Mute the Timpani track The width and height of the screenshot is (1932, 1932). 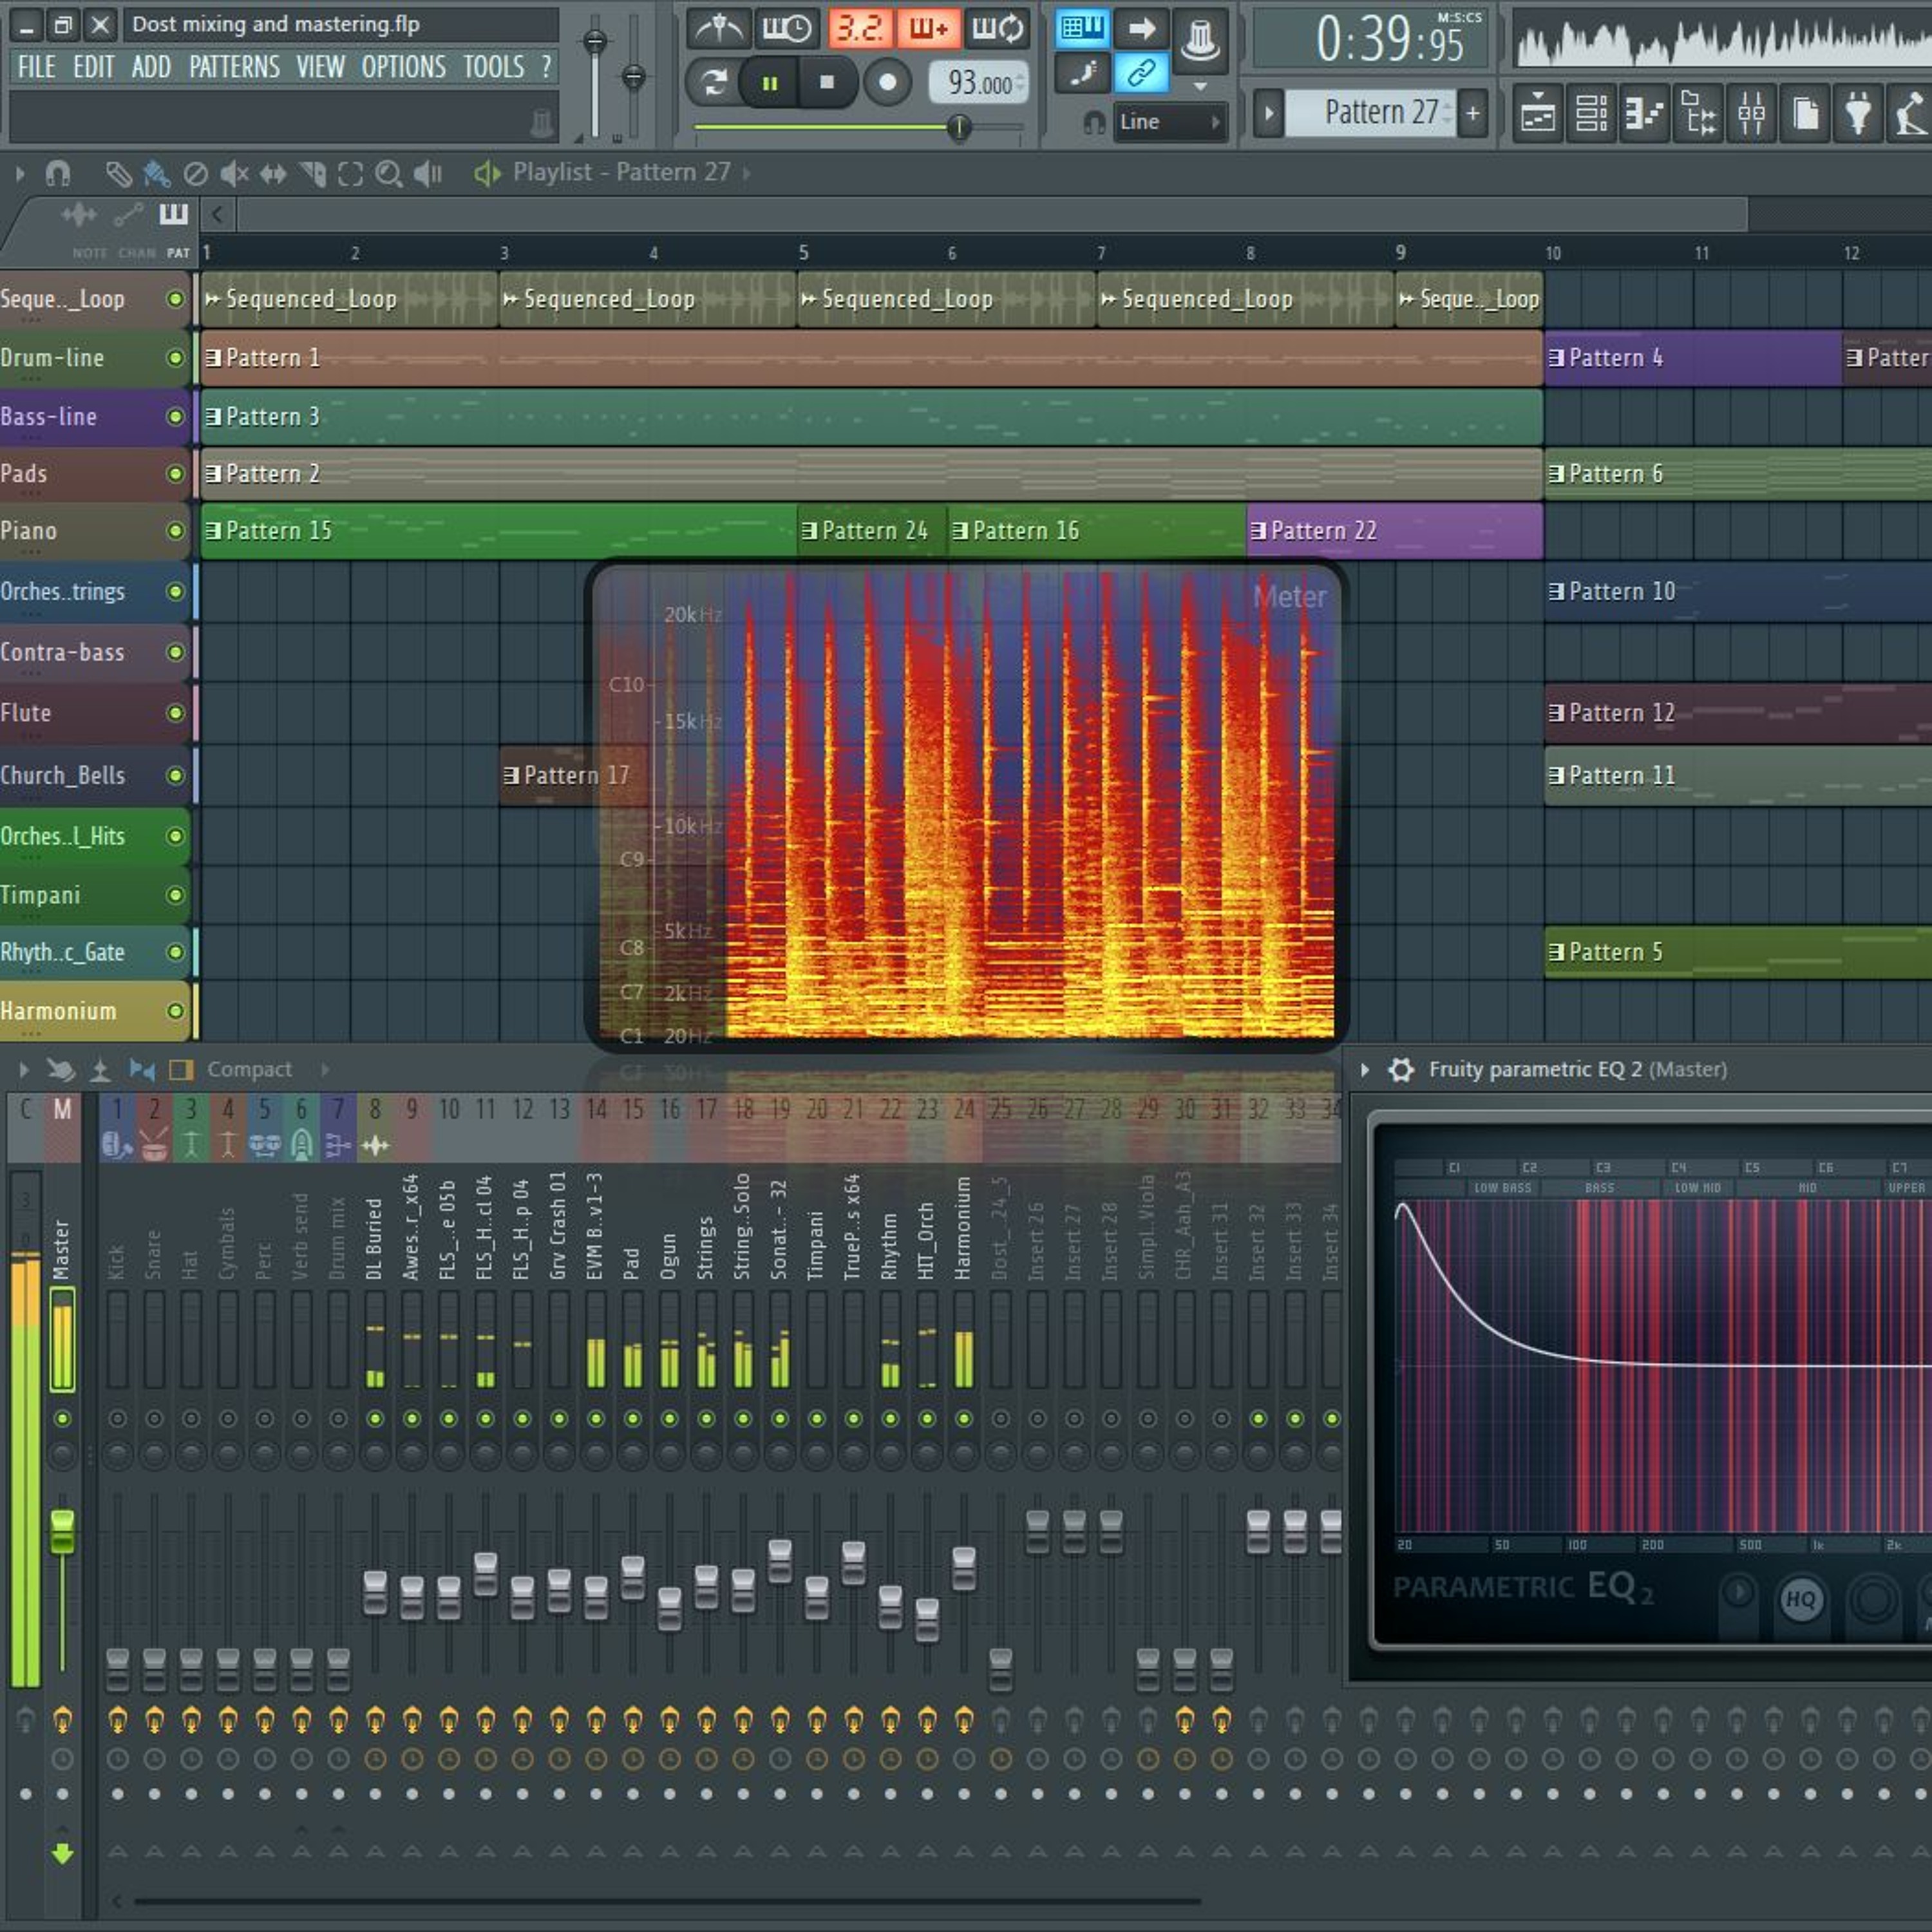[x=175, y=895]
